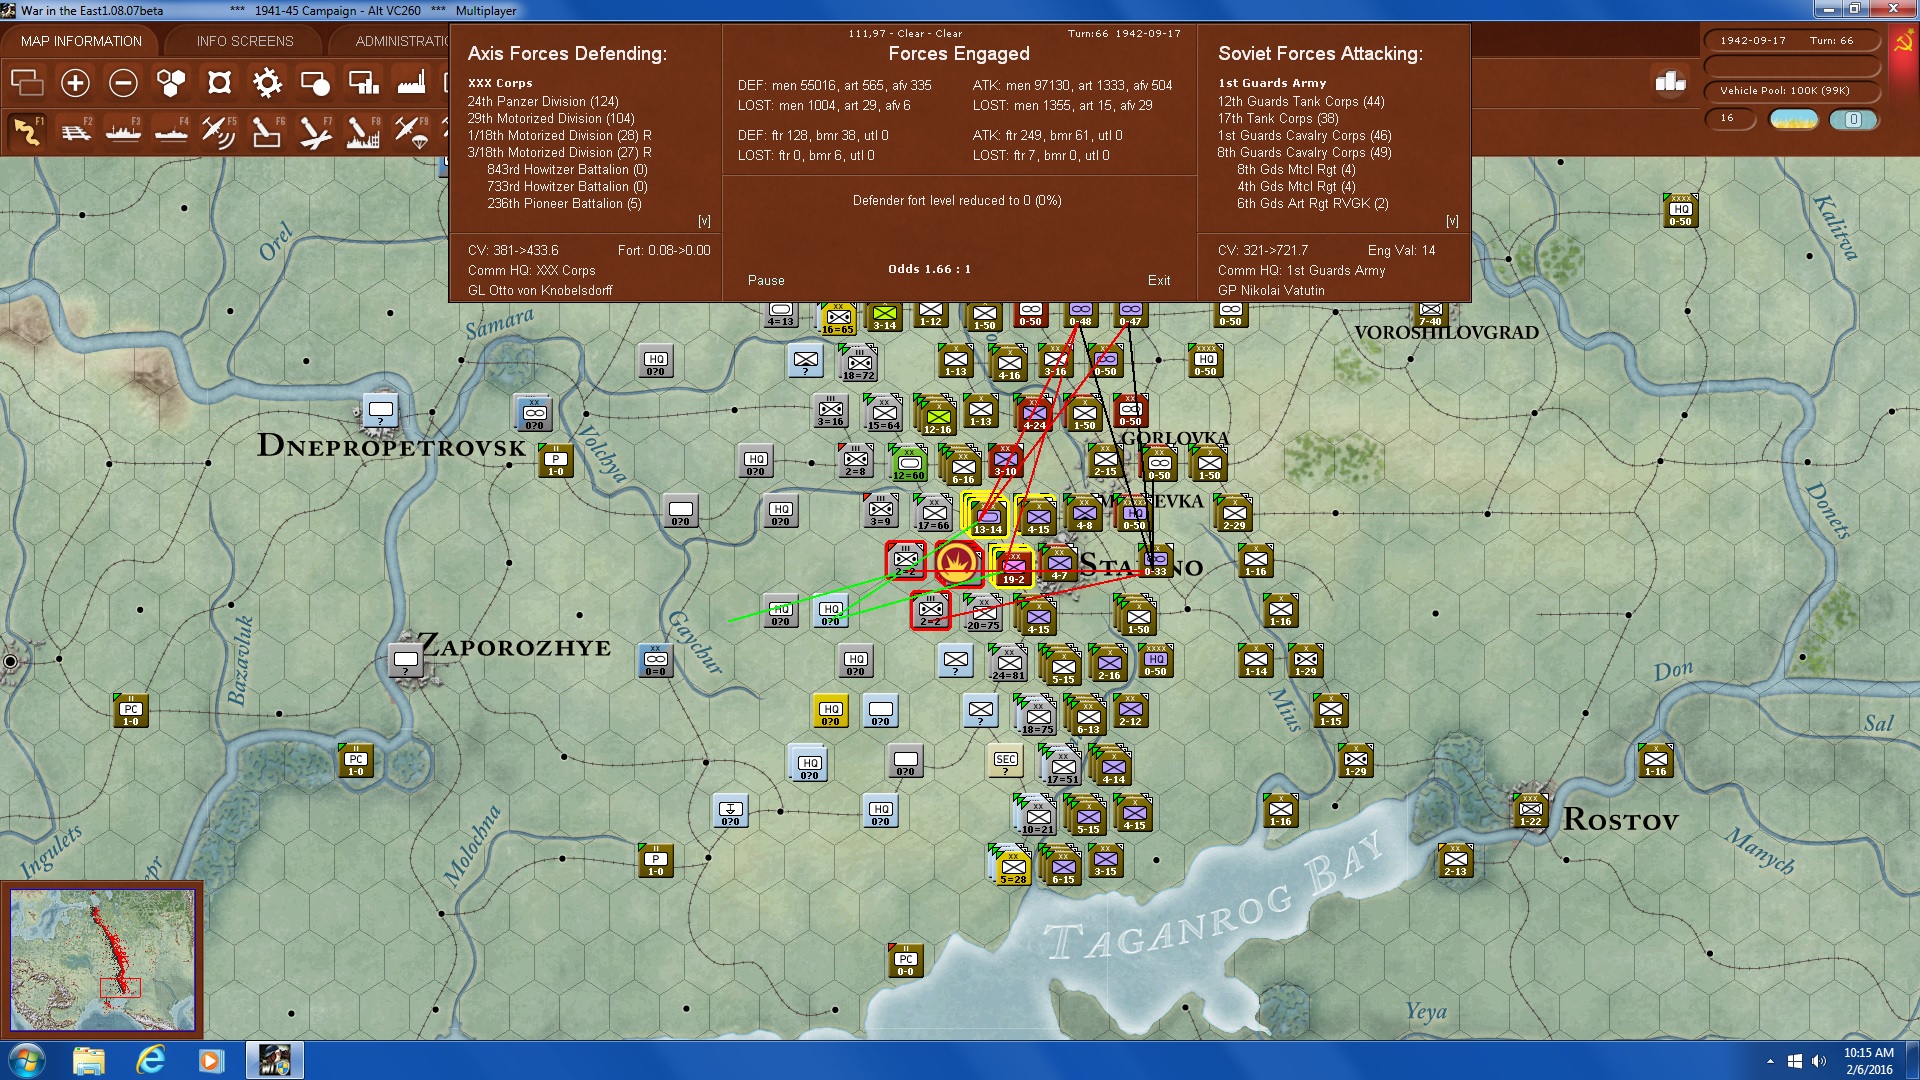
Task: Expand the Axis forces unit list
Action: (x=704, y=221)
